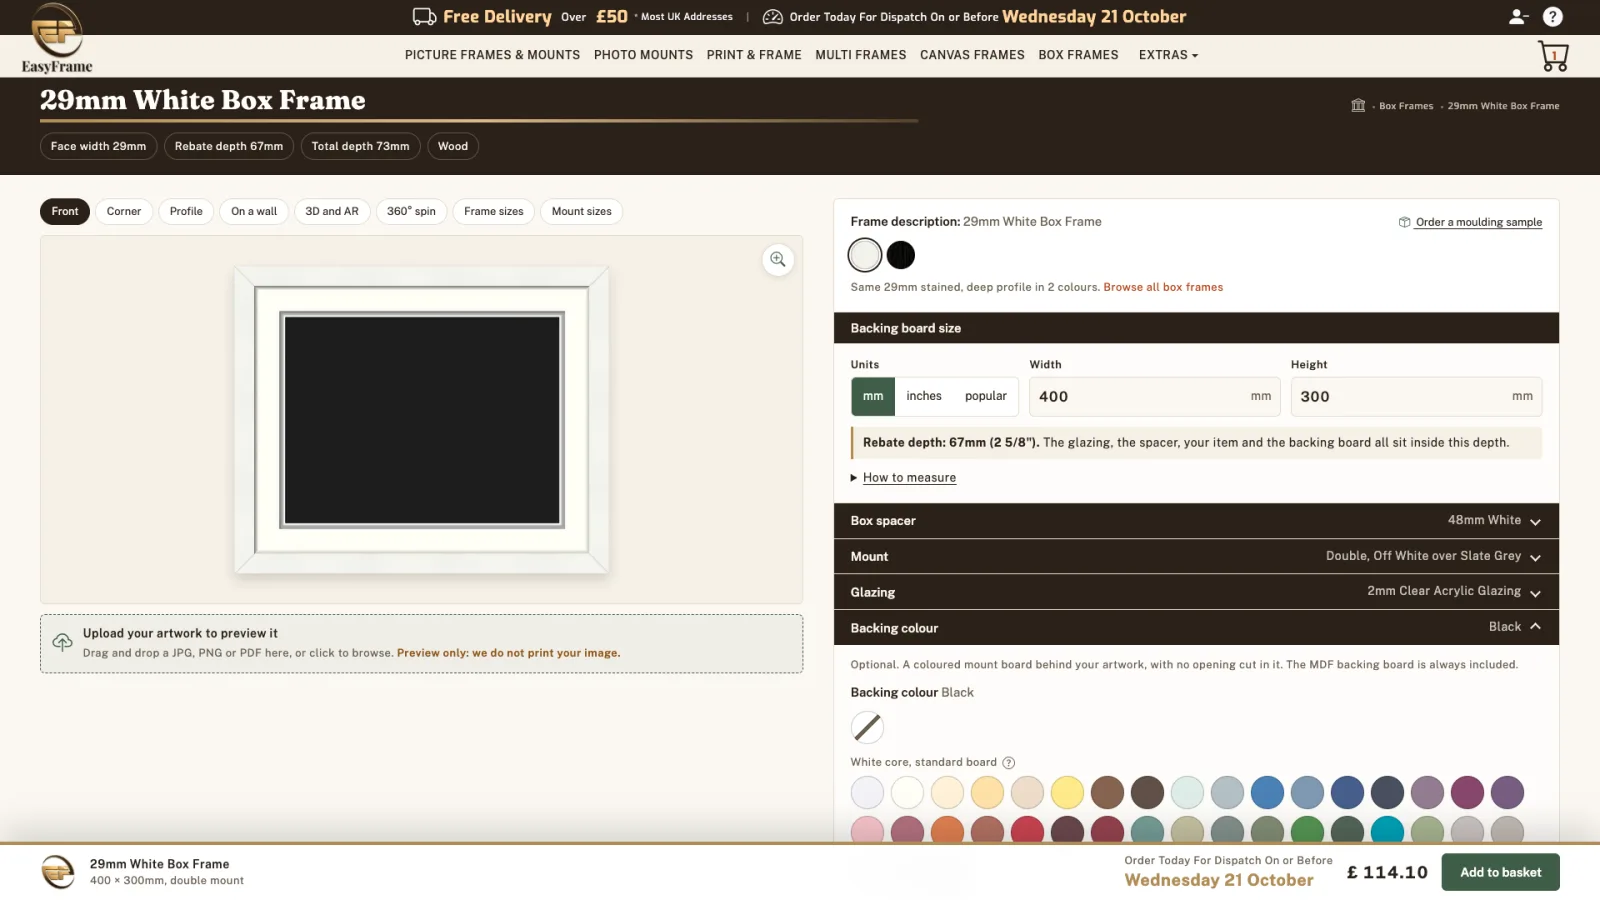Click the Face width 29mm pill

[x=98, y=146]
